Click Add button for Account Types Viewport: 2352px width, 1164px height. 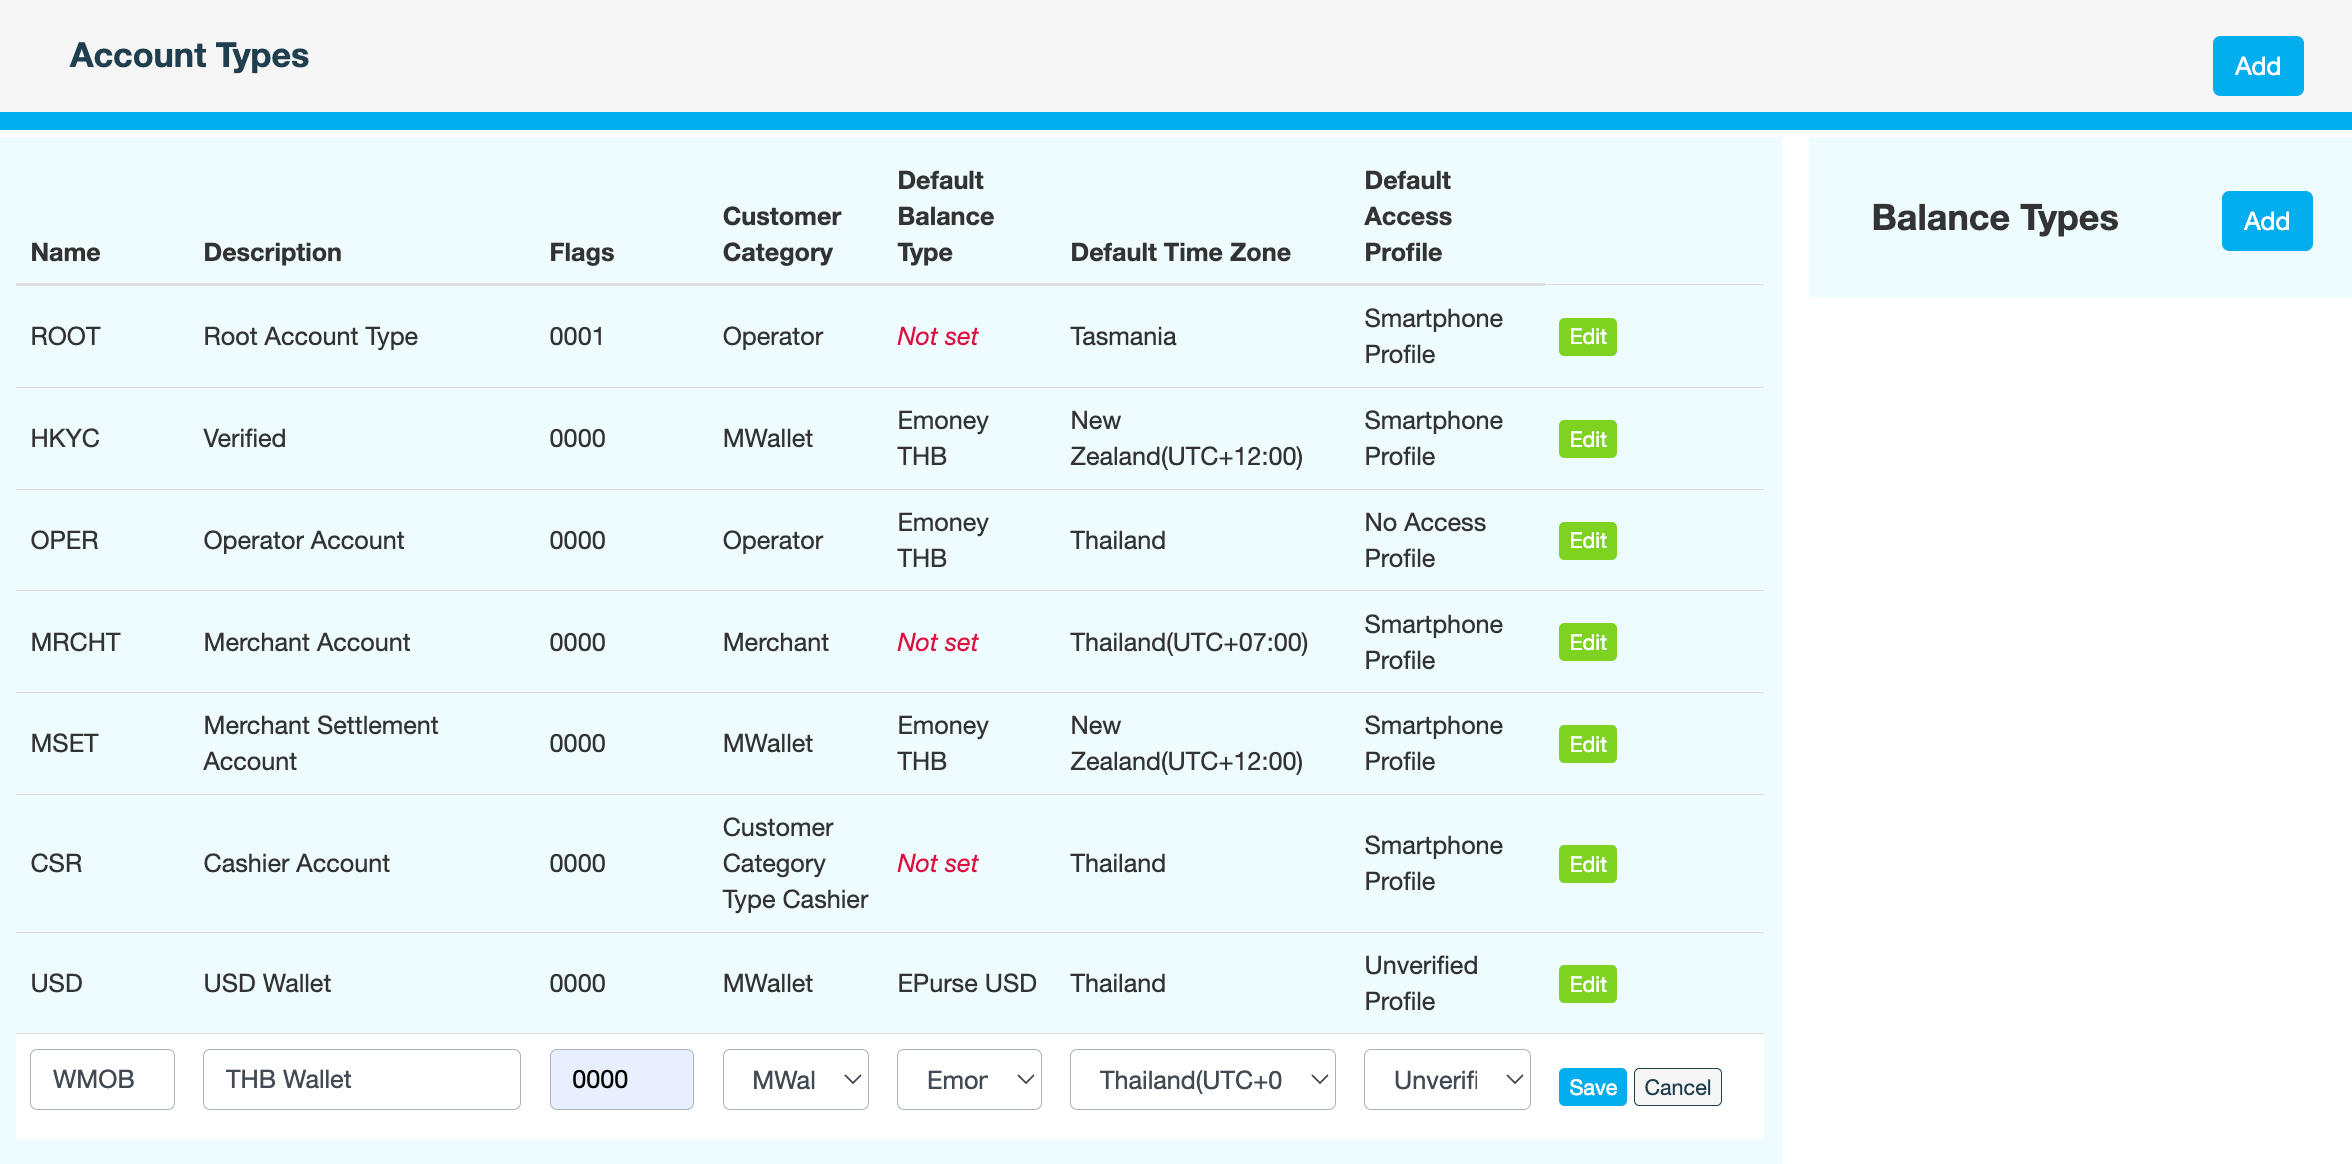pos(2257,66)
